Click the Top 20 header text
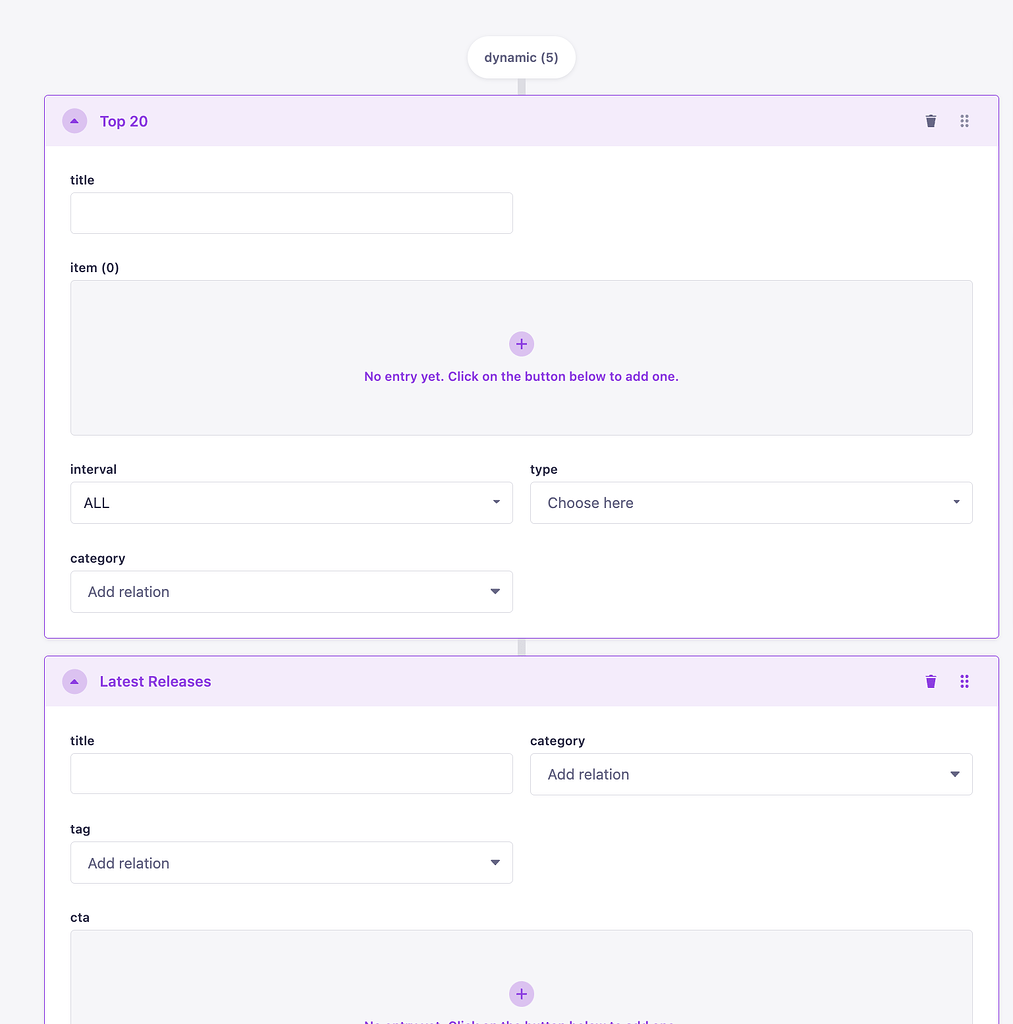 [123, 120]
